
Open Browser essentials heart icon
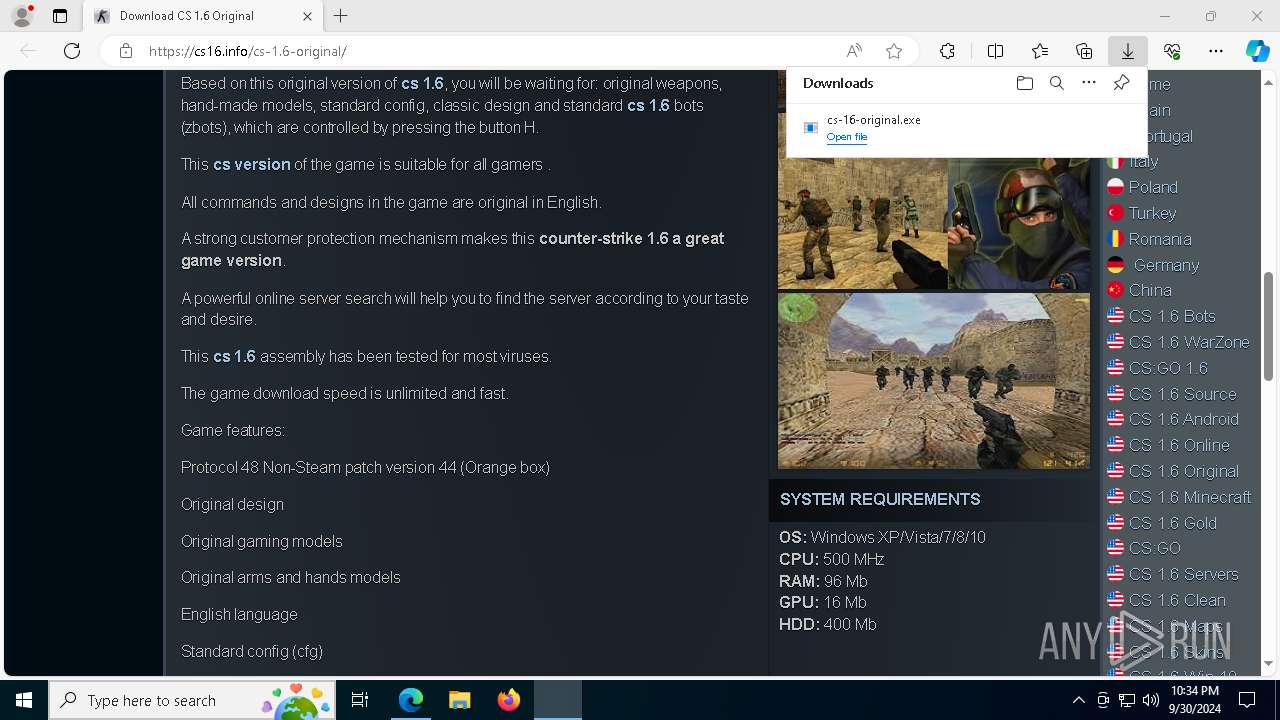coord(1172,51)
